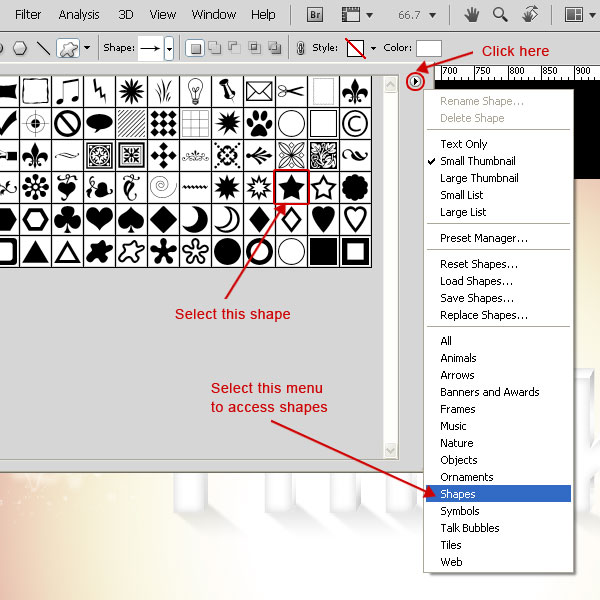This screenshot has width=600, height=600.
Task: Click shape picker scrollbar down arrow
Action: pos(390,450)
